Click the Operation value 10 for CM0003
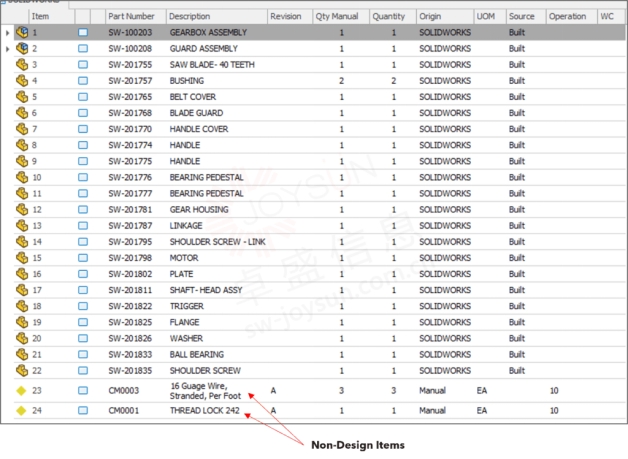The width and height of the screenshot is (628, 459). click(554, 391)
